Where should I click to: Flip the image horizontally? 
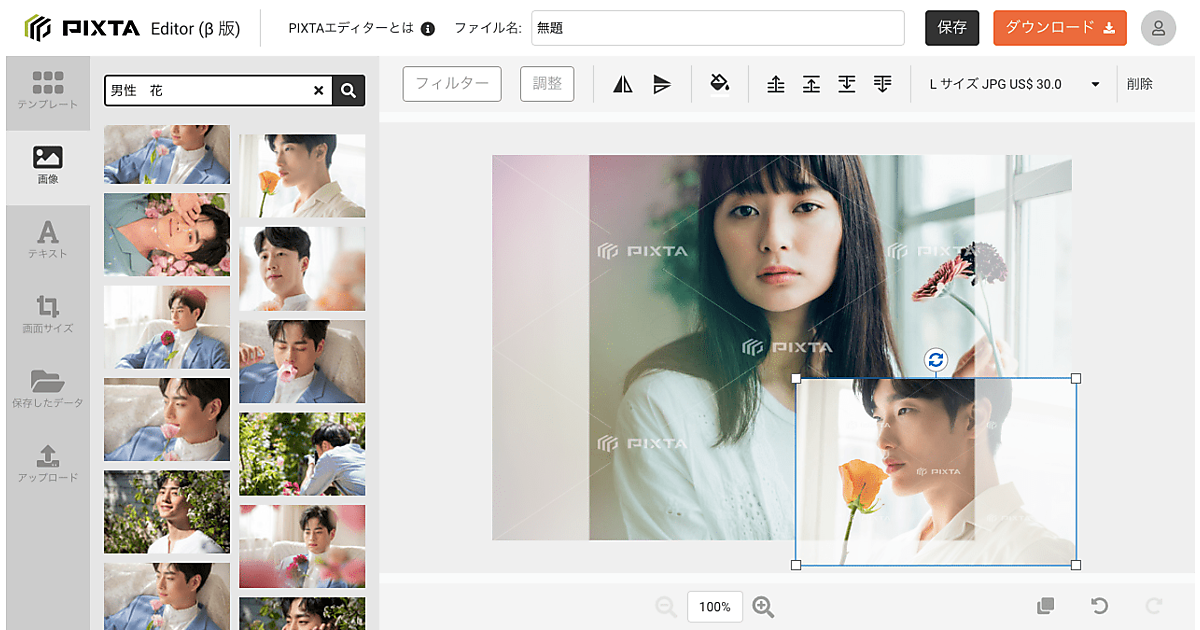click(623, 84)
